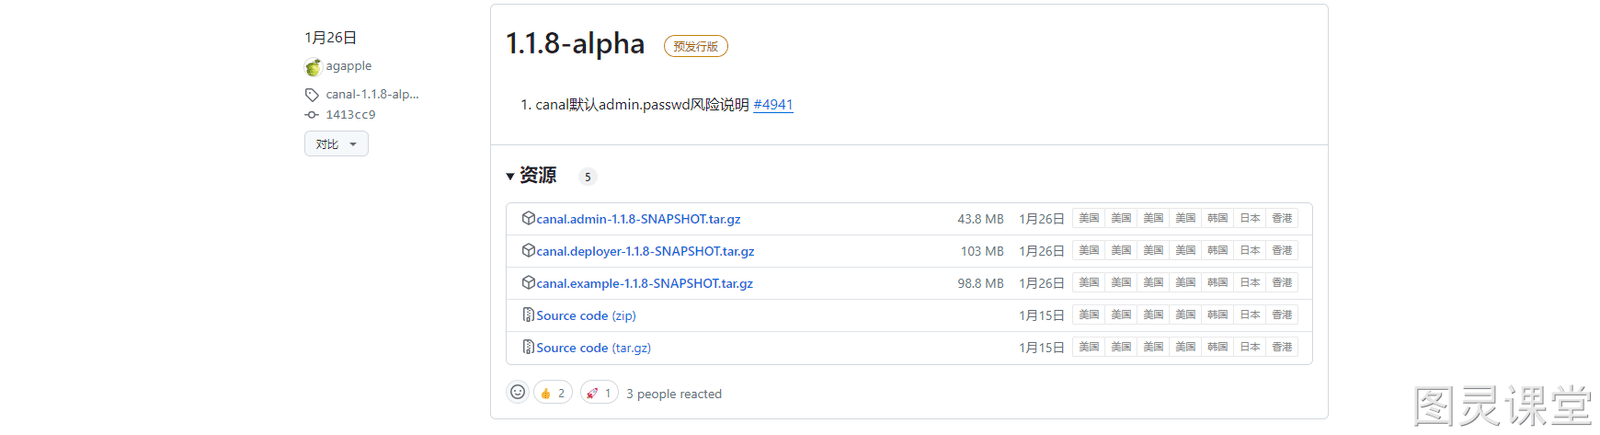
Task: Click 1月15日 date in Source code (zip) row
Action: click(x=1042, y=315)
